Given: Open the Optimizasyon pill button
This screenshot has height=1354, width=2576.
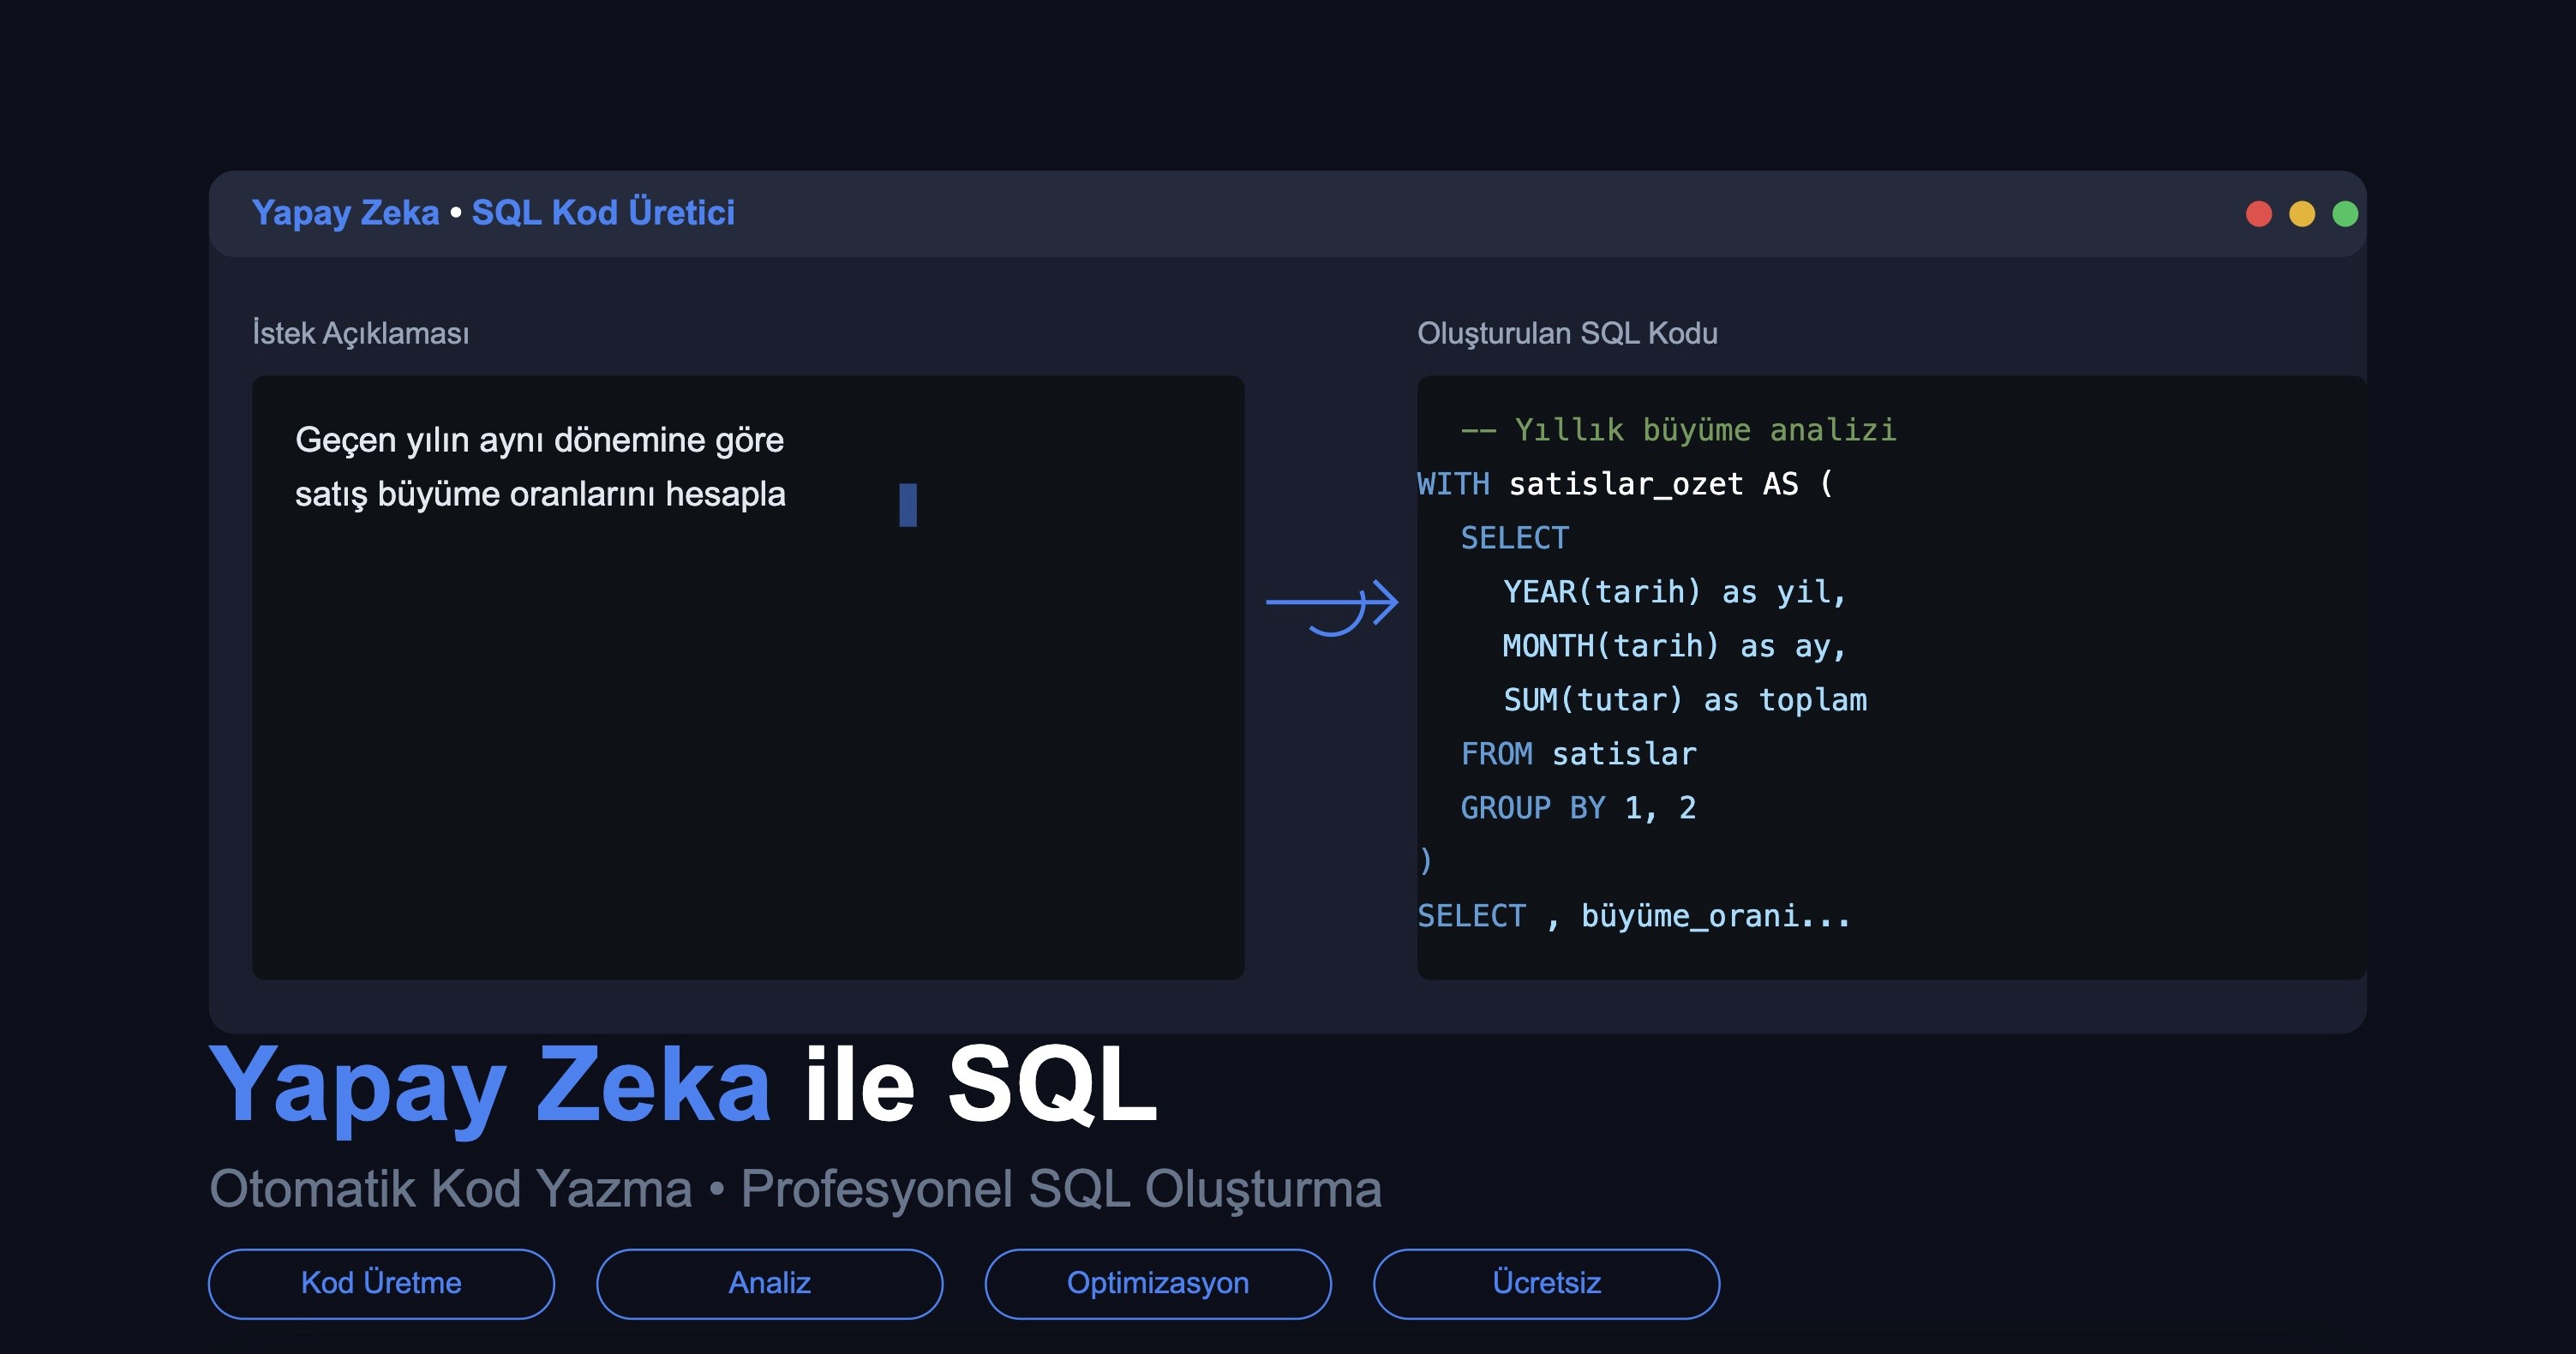Looking at the screenshot, I should point(1158,1283).
